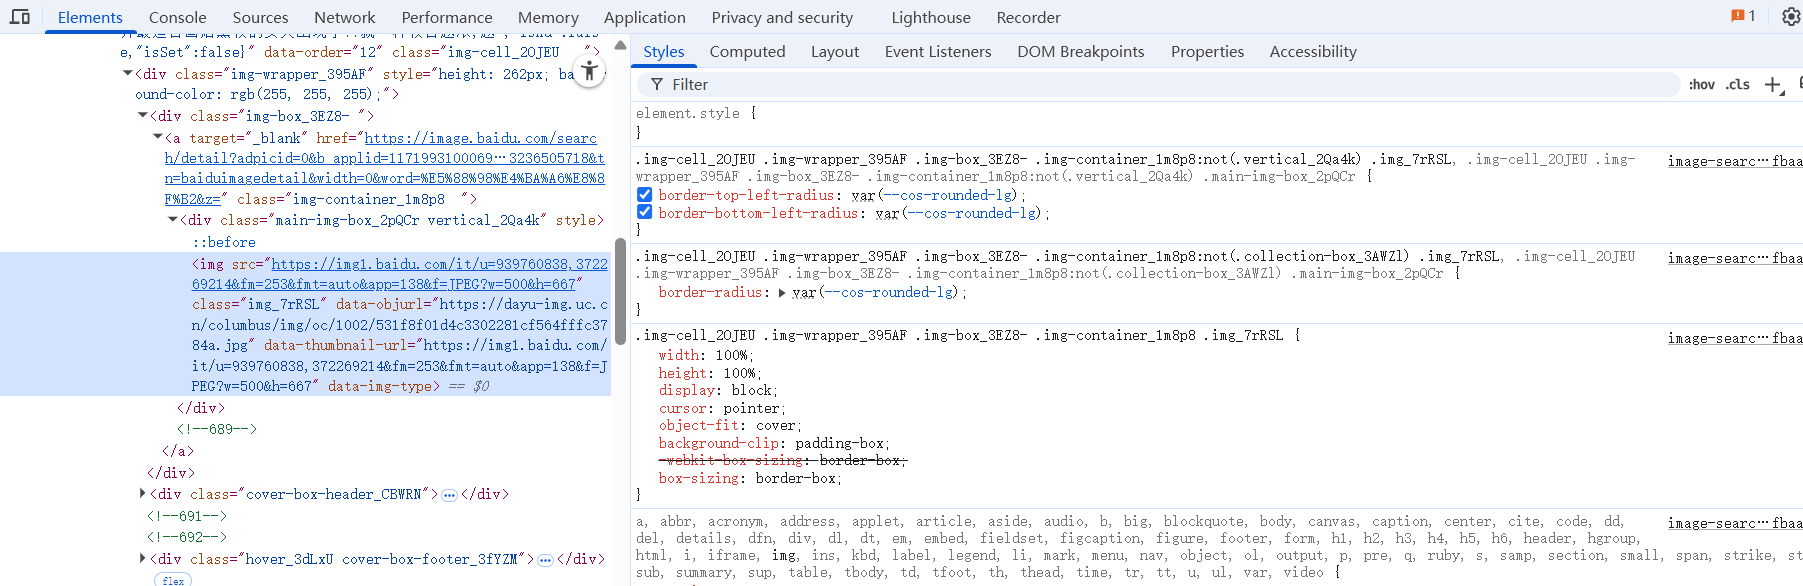Uncheck border-bottom-left-radius property
Screen dimensions: 1803x586
[645, 212]
